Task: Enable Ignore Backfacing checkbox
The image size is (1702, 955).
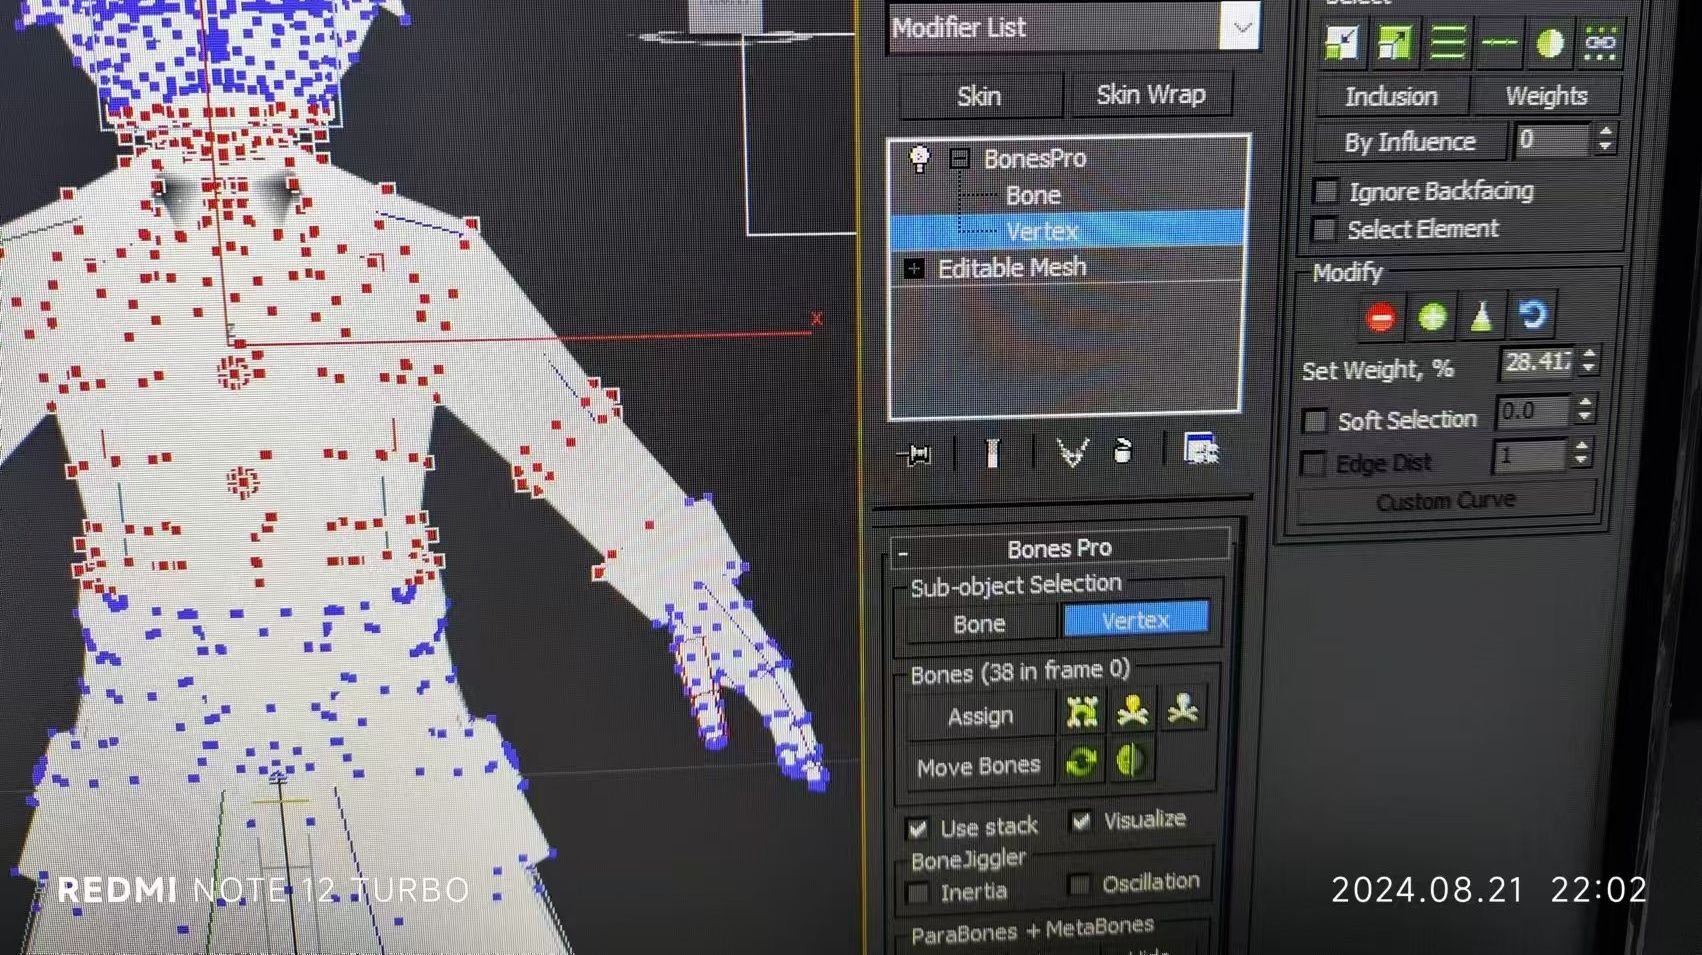Action: coord(1326,191)
